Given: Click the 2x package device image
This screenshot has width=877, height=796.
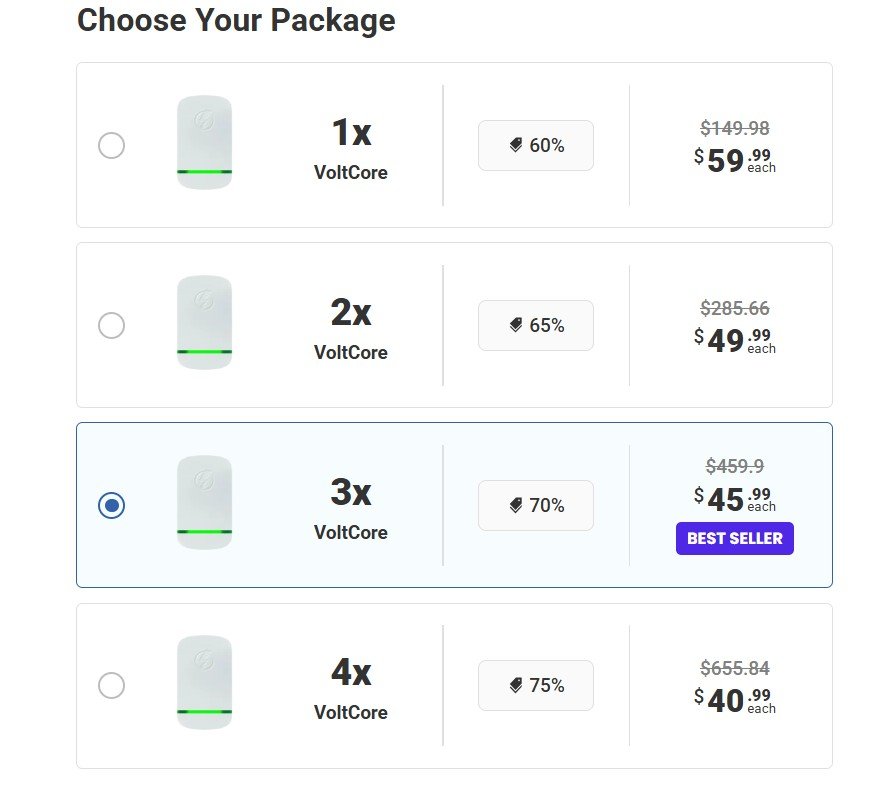Looking at the screenshot, I should tap(205, 323).
